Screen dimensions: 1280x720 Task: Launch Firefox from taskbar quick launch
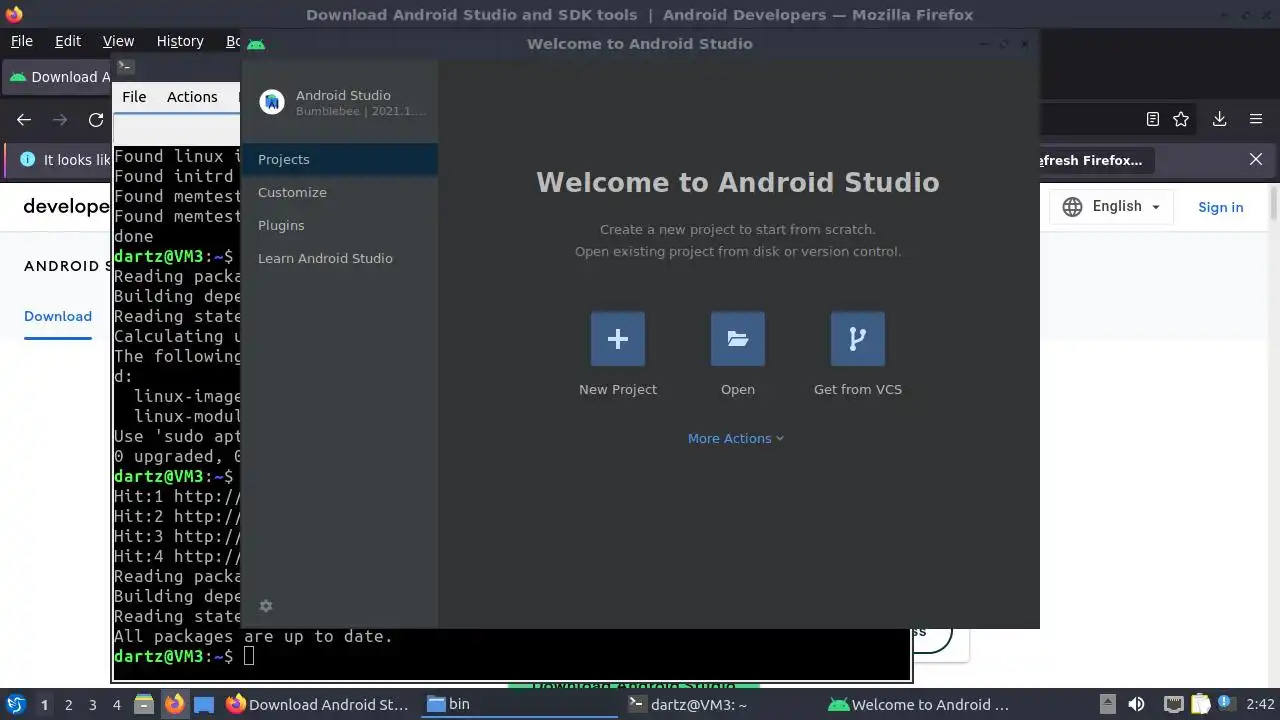[175, 705]
